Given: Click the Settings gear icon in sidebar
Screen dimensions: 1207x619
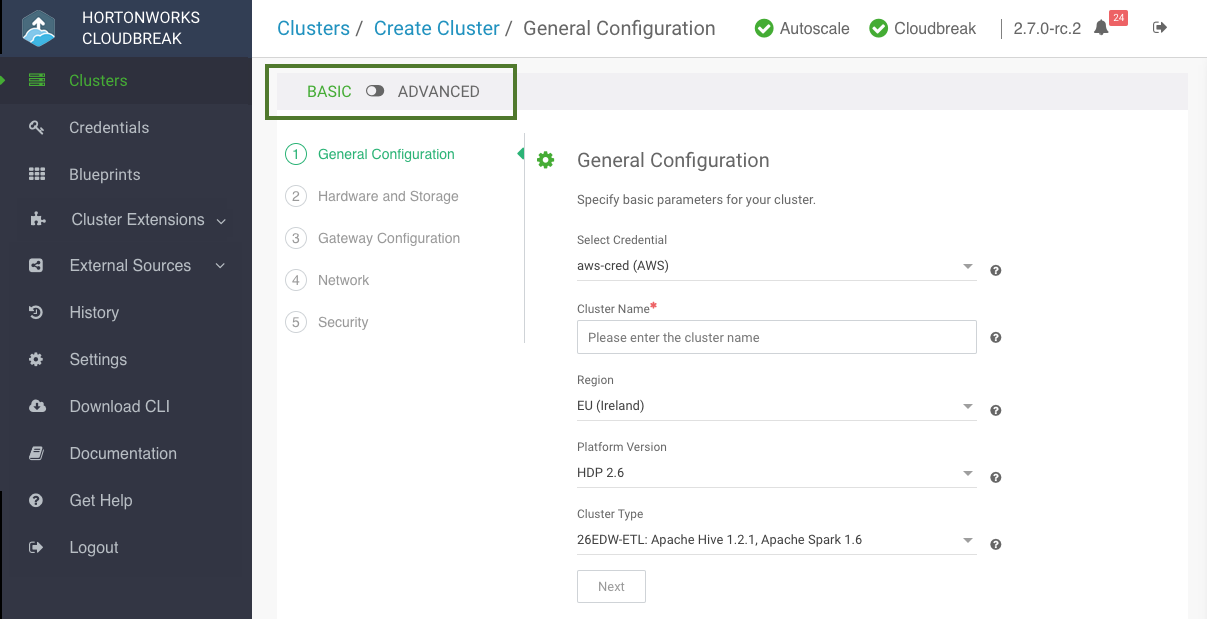Looking at the screenshot, I should tap(36, 359).
